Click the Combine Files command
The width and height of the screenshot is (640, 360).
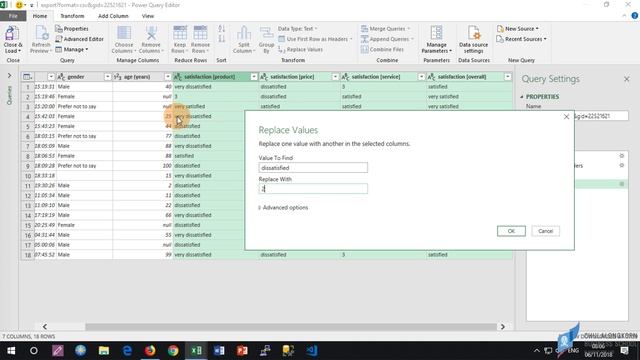[x=382, y=49]
